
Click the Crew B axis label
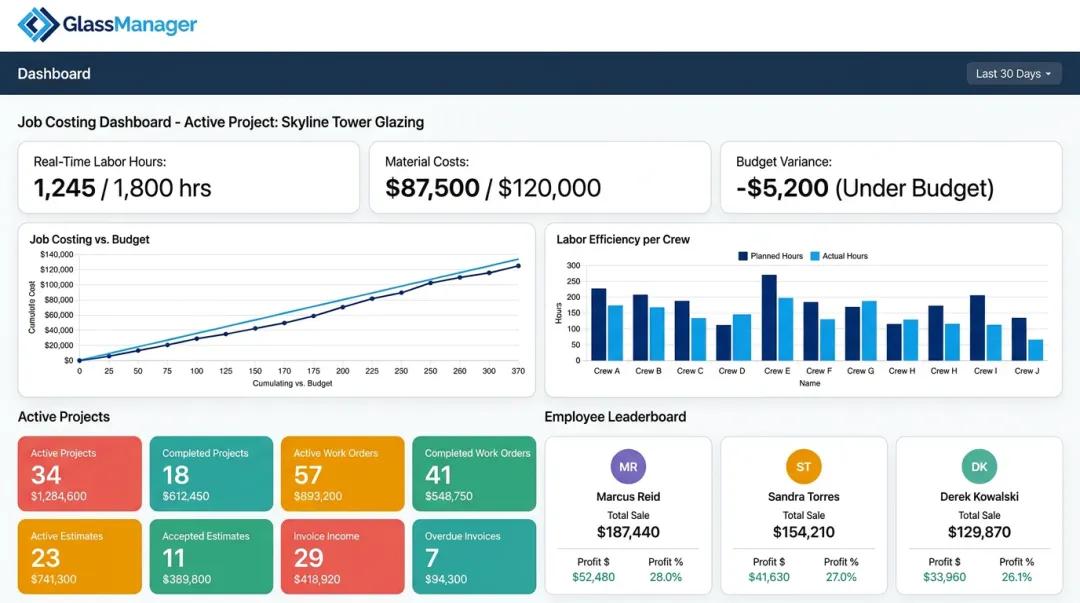point(648,371)
